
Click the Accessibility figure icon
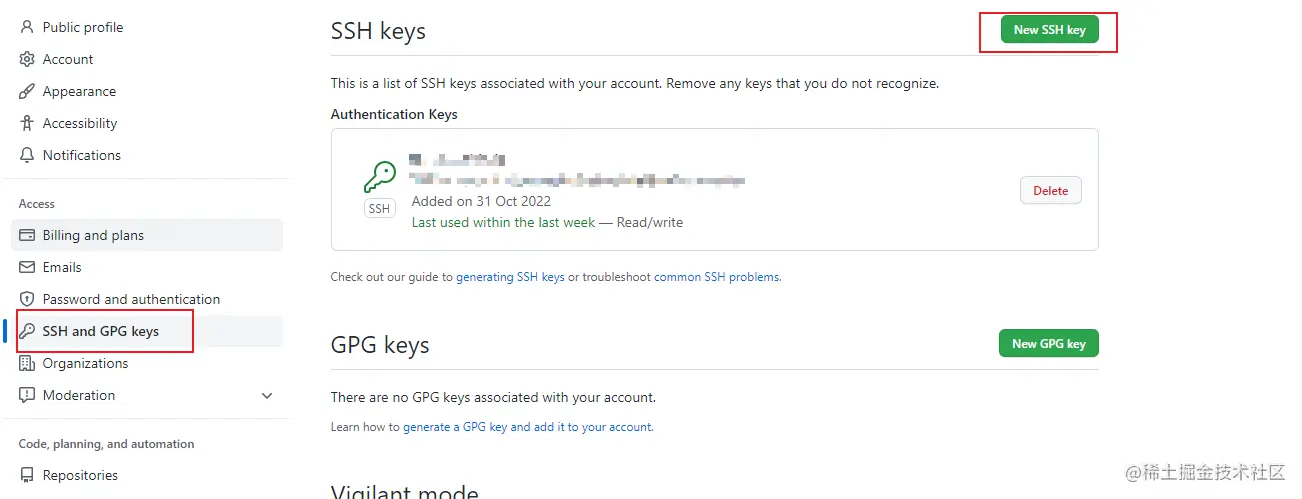(x=27, y=123)
